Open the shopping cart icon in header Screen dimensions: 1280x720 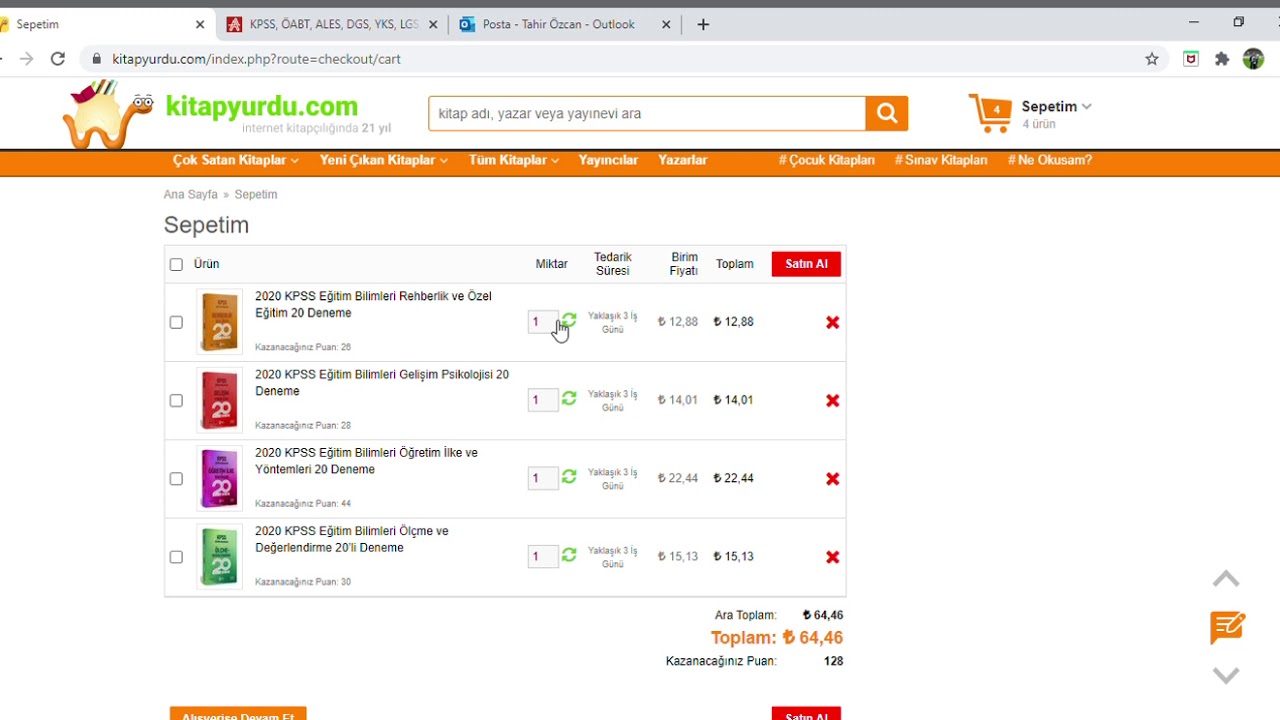990,113
